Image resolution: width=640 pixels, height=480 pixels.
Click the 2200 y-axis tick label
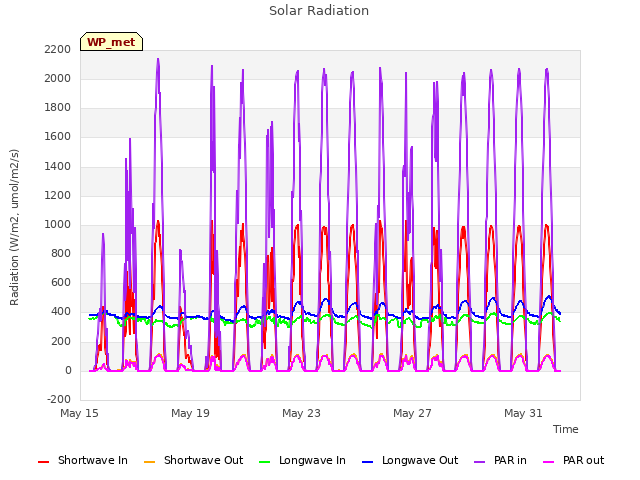[x=58, y=50]
